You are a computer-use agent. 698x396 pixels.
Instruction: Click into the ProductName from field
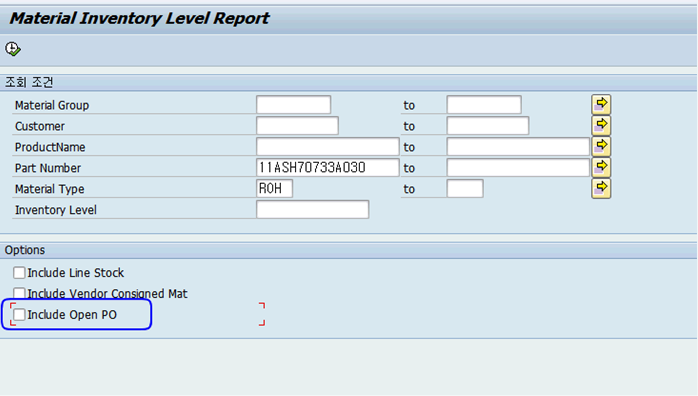[328, 147]
